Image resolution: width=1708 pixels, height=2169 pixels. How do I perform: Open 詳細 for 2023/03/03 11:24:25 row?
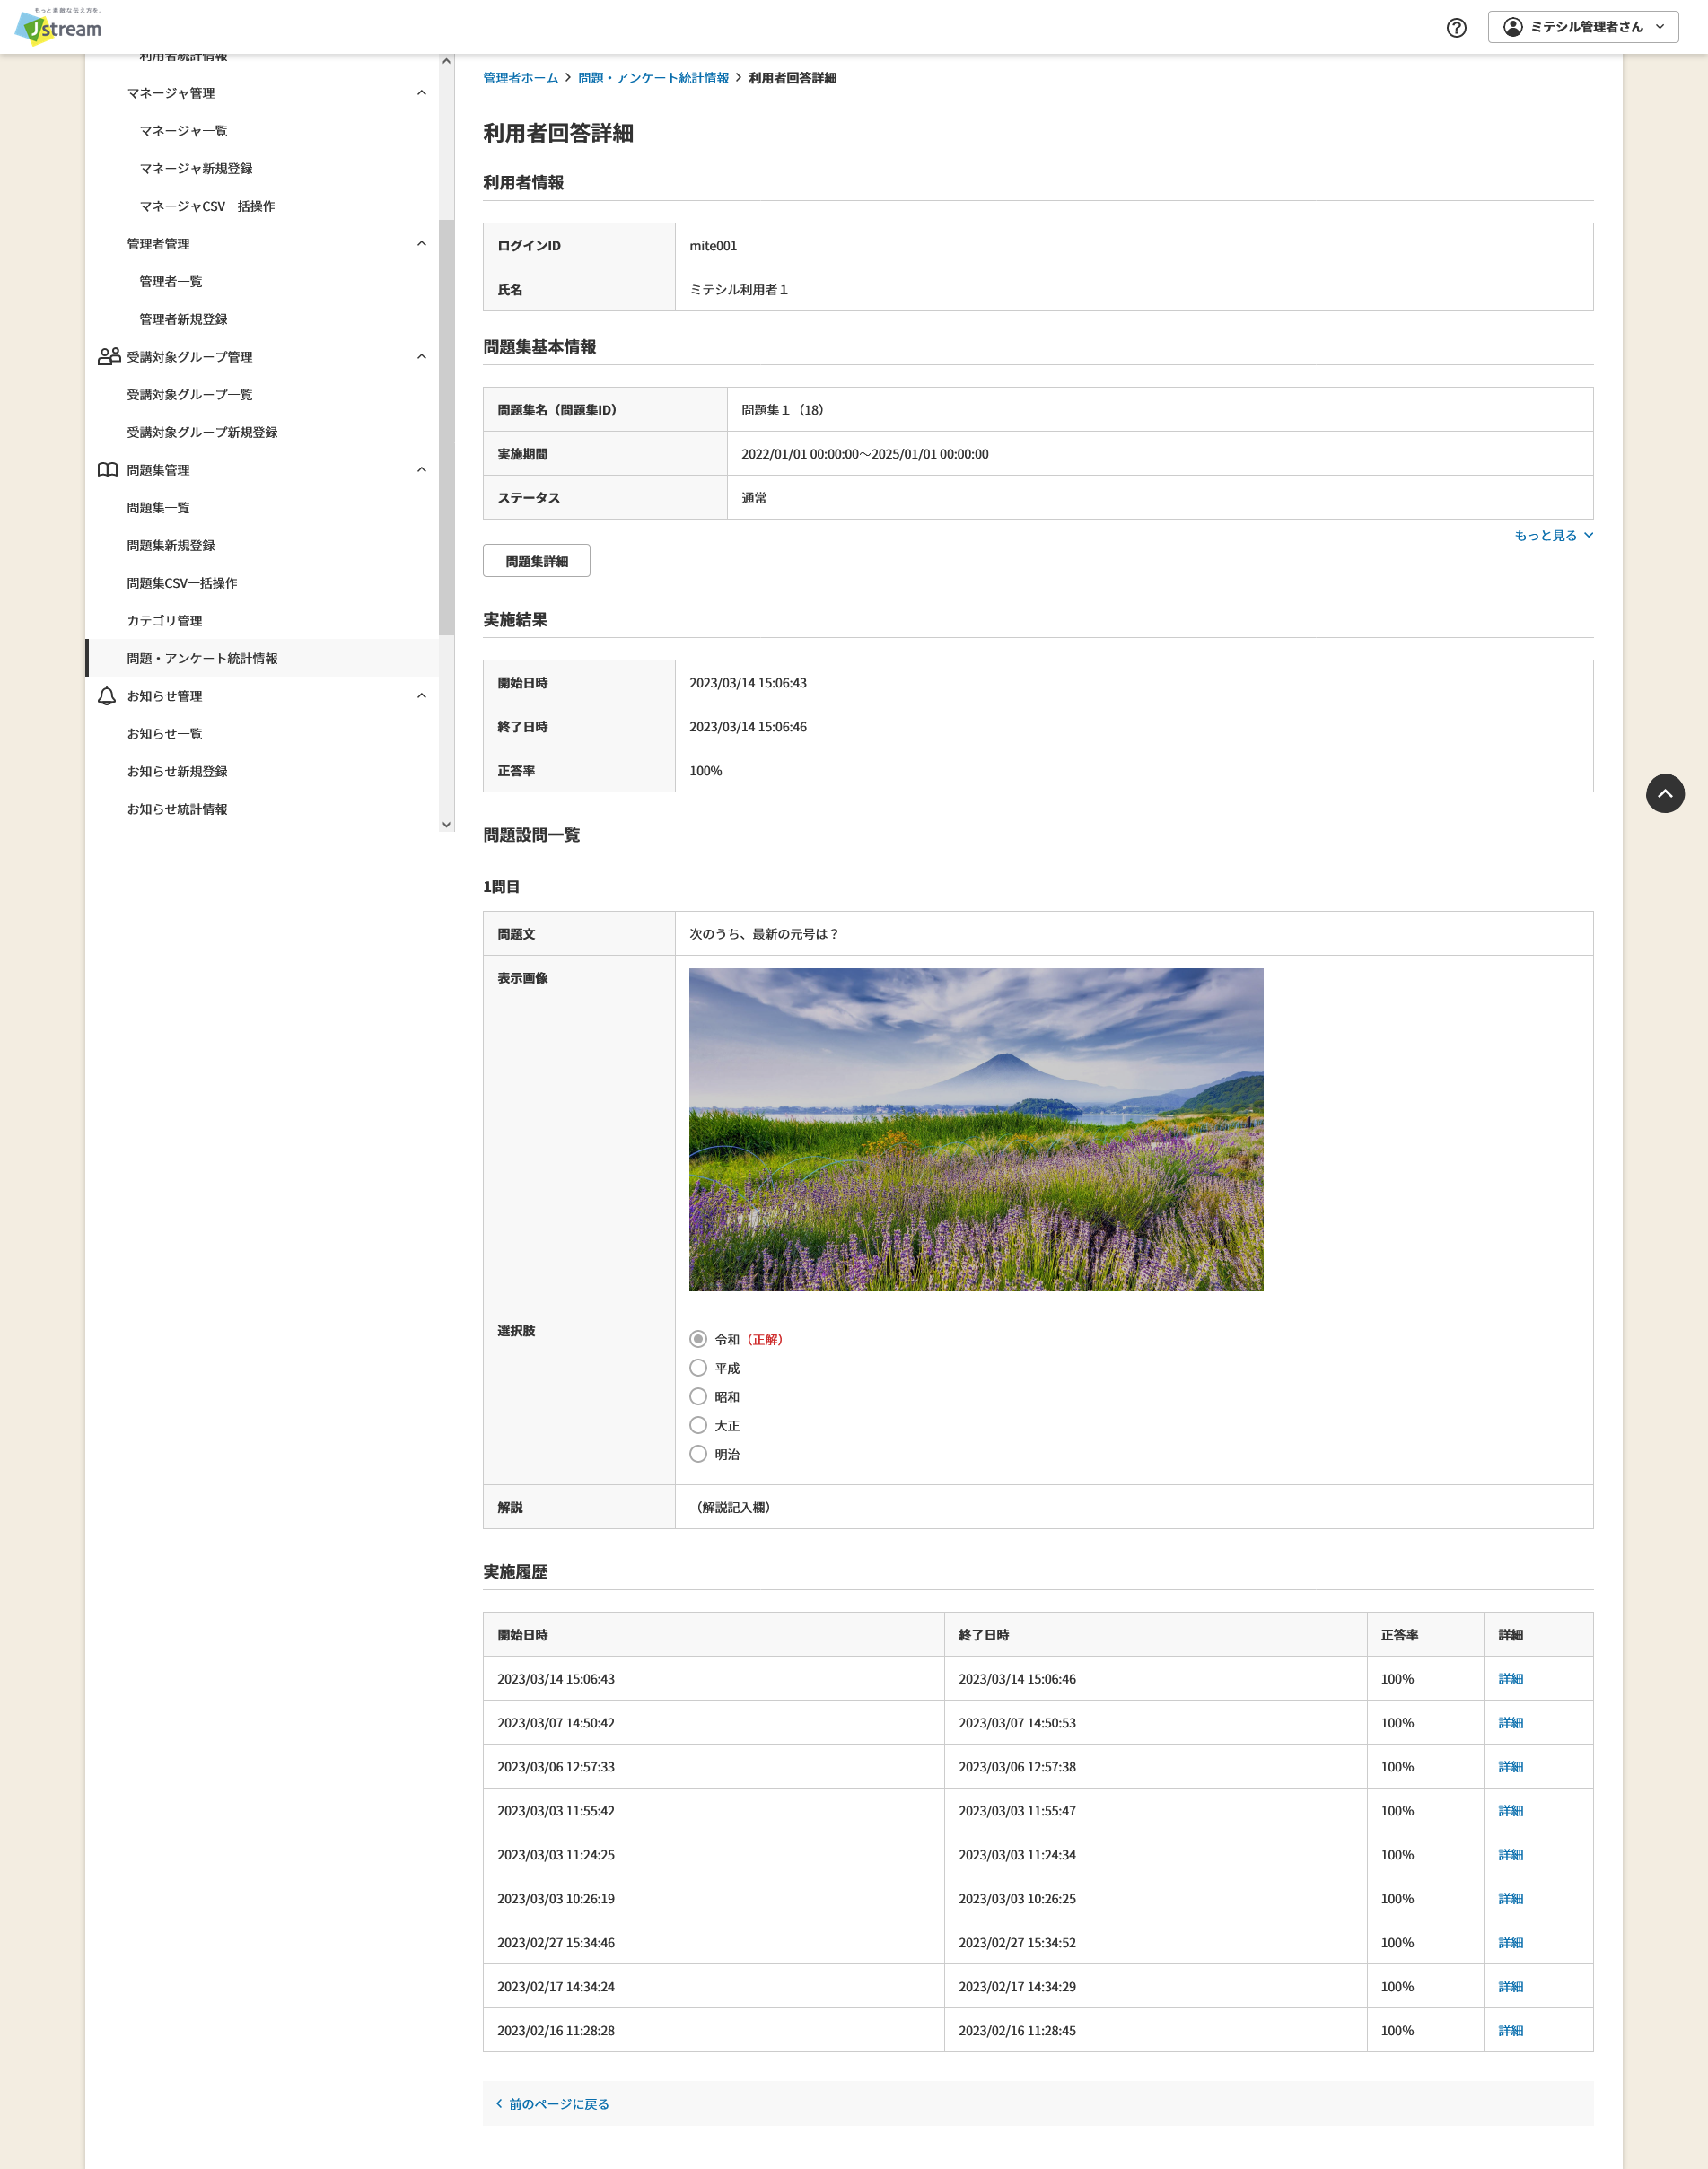(x=1510, y=1855)
